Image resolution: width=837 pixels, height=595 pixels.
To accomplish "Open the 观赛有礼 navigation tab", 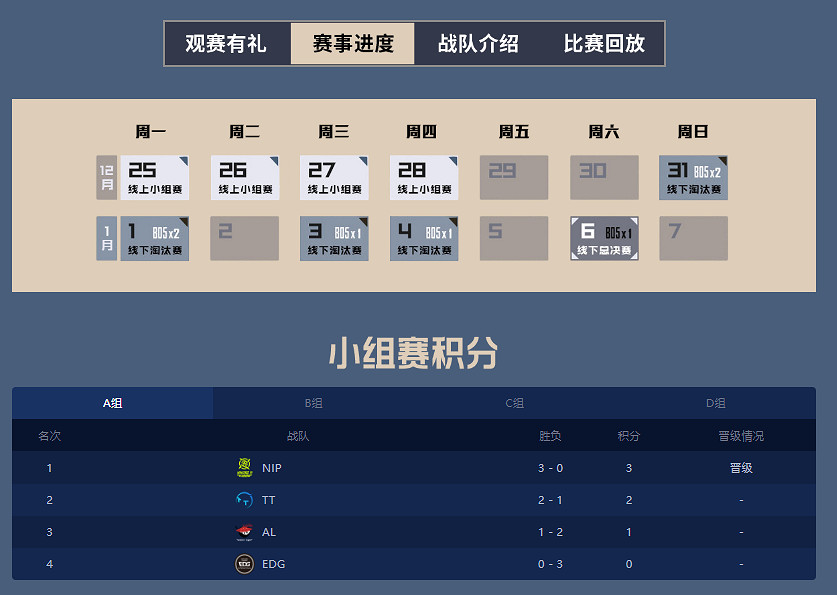I will pos(226,43).
